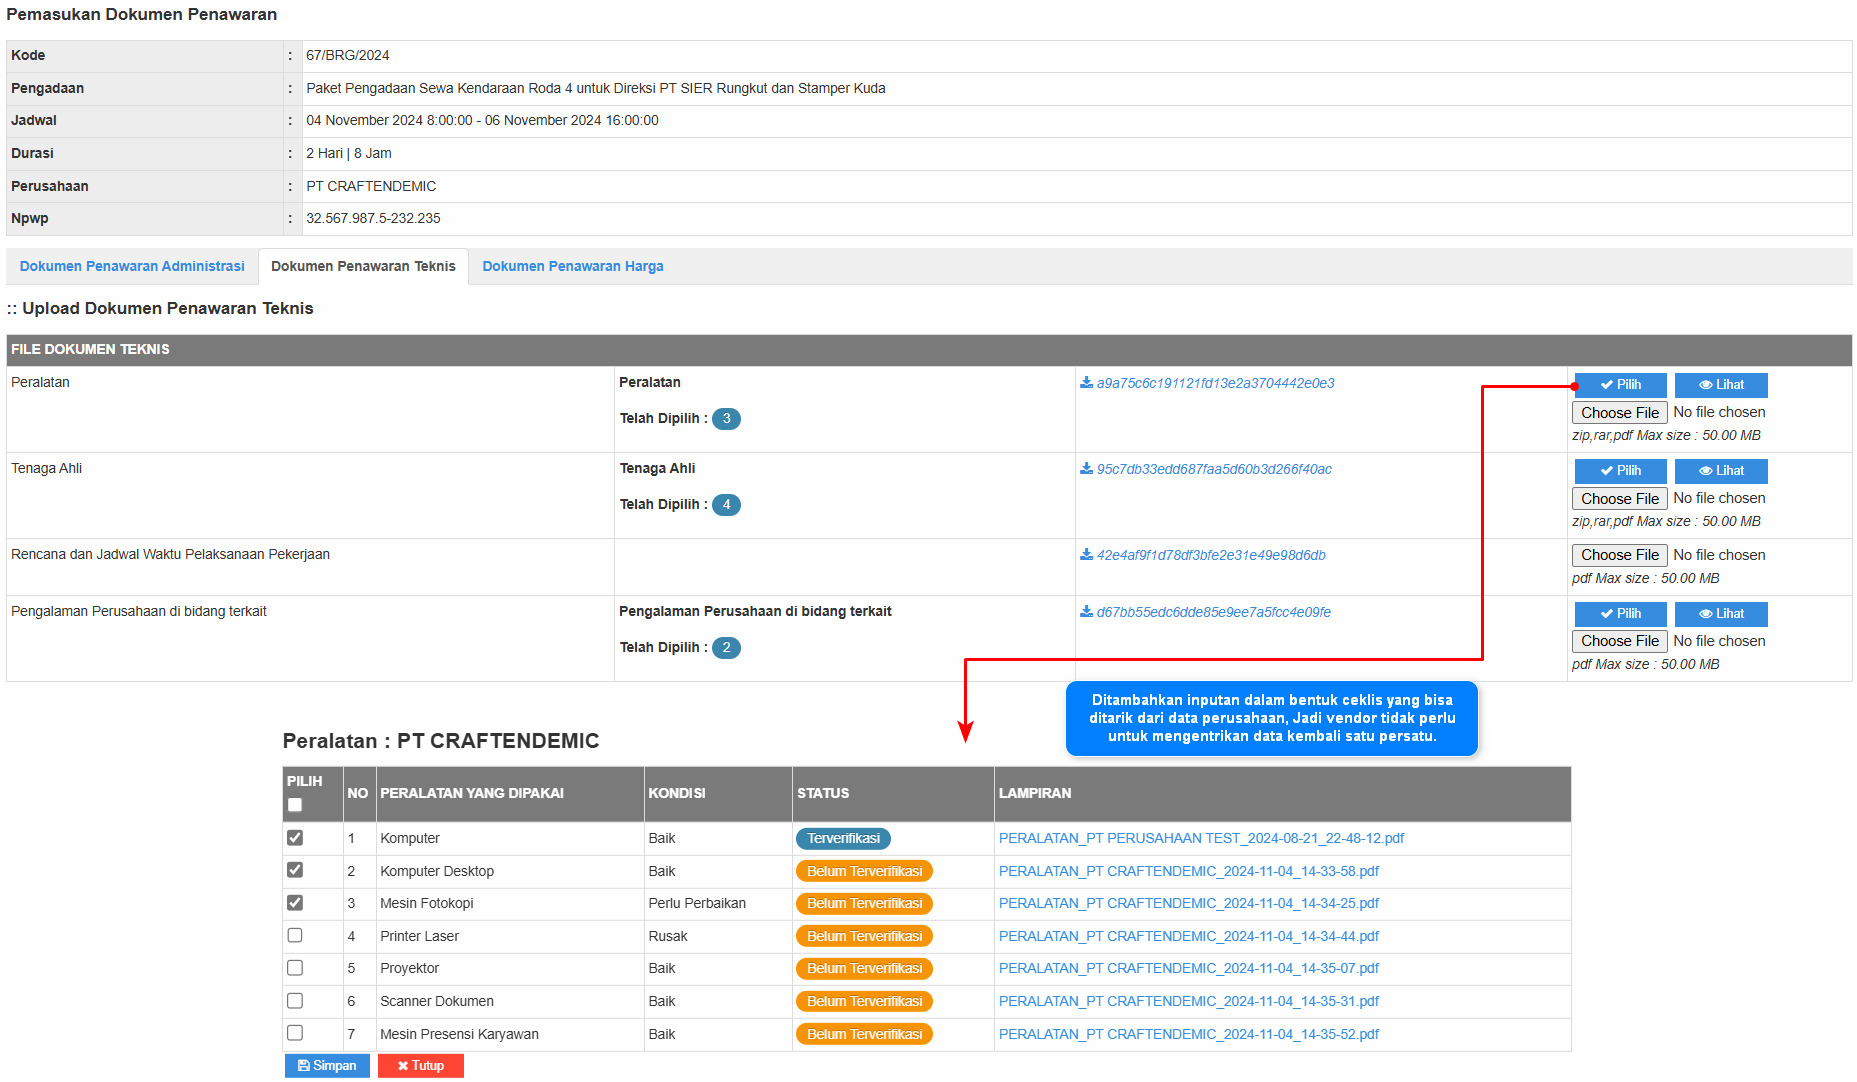Open the Mesin Presensi Karyawan attachment link
The height and width of the screenshot is (1082, 1857).
[1188, 1034]
